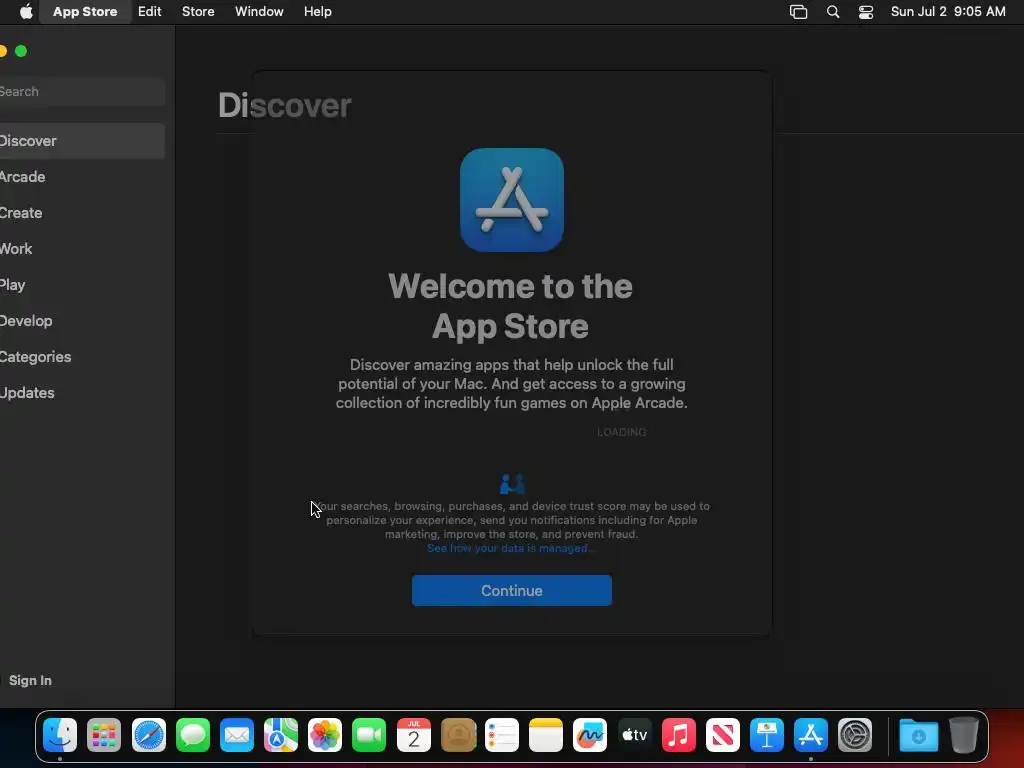The height and width of the screenshot is (768, 1024).
Task: Open Freeform from the dock
Action: pos(590,735)
